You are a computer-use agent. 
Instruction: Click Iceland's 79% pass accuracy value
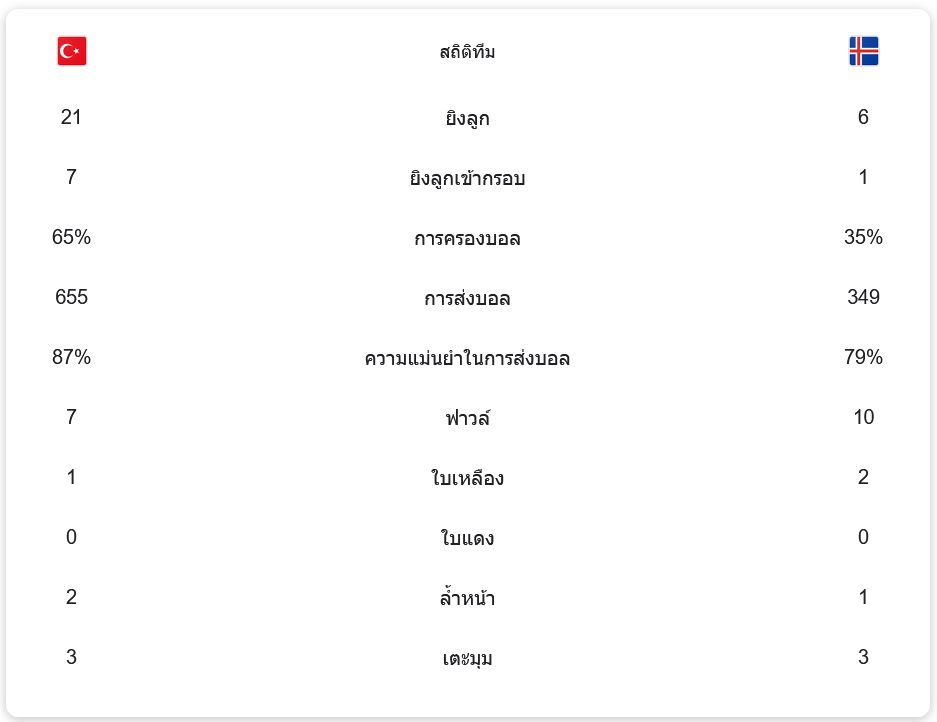[x=863, y=357]
